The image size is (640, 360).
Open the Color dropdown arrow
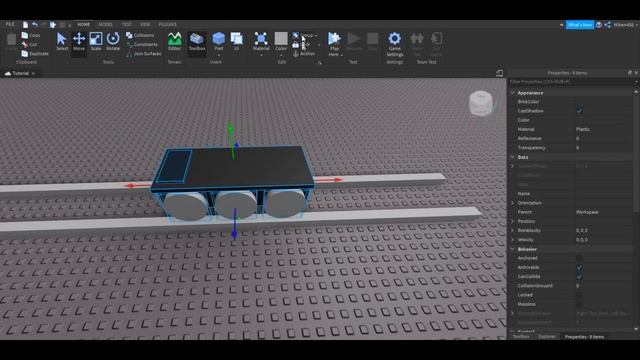coord(281,55)
